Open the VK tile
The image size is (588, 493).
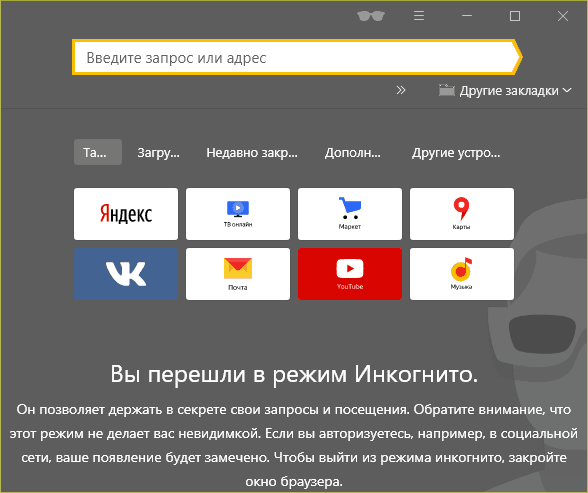[x=126, y=274]
